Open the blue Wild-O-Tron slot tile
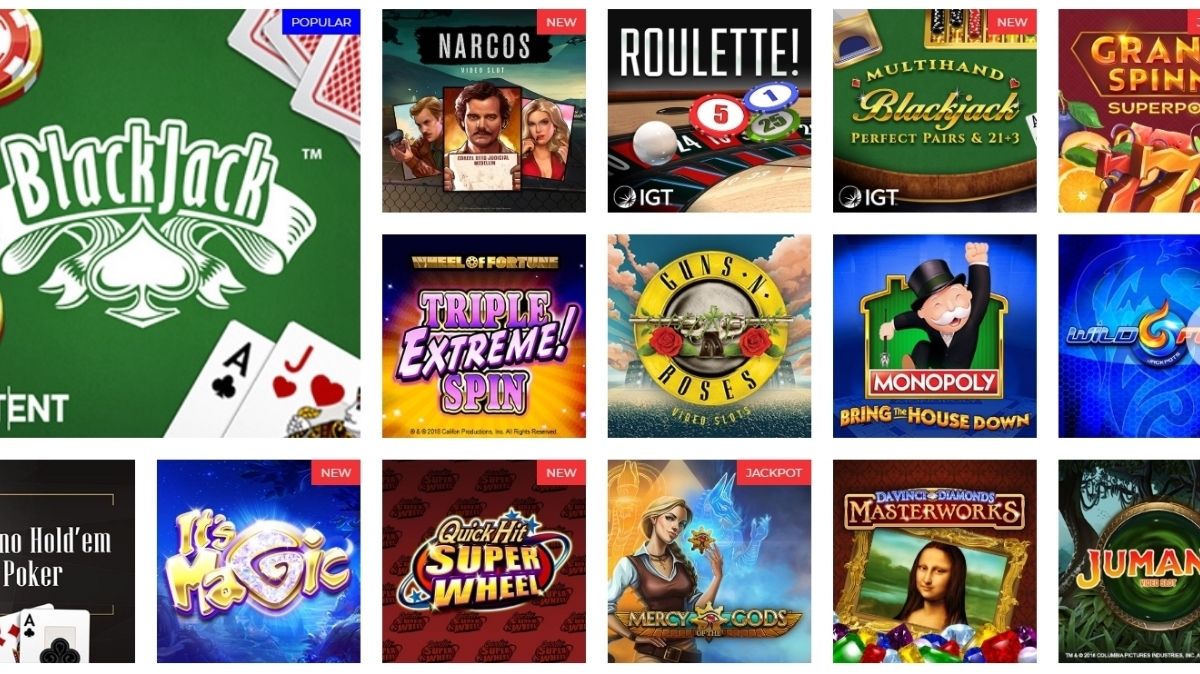This screenshot has width=1200, height=674. click(1129, 336)
